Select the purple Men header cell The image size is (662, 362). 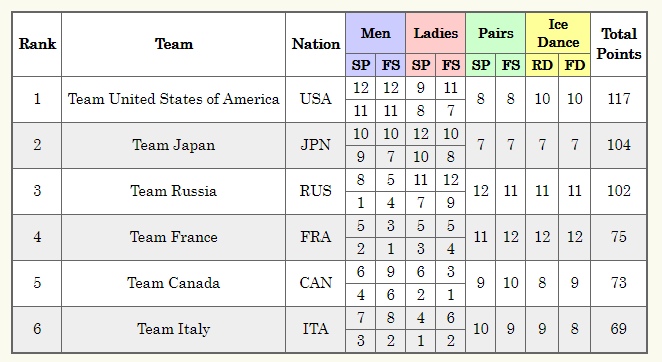[375, 33]
